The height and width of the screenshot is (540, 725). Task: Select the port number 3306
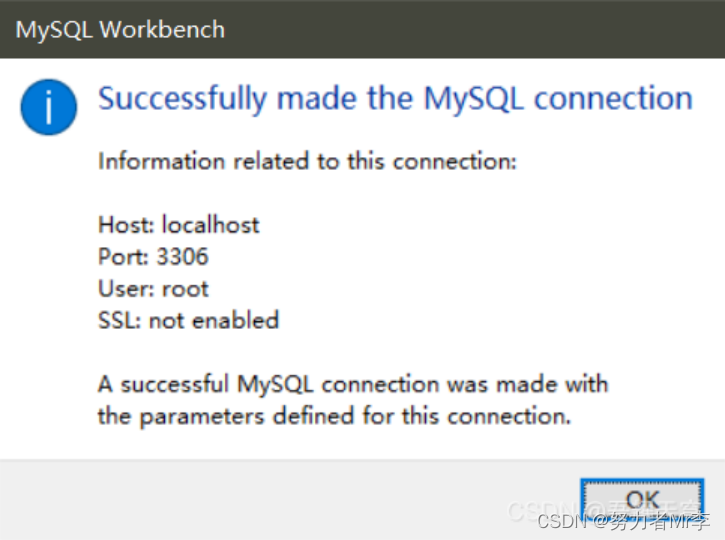tap(183, 257)
